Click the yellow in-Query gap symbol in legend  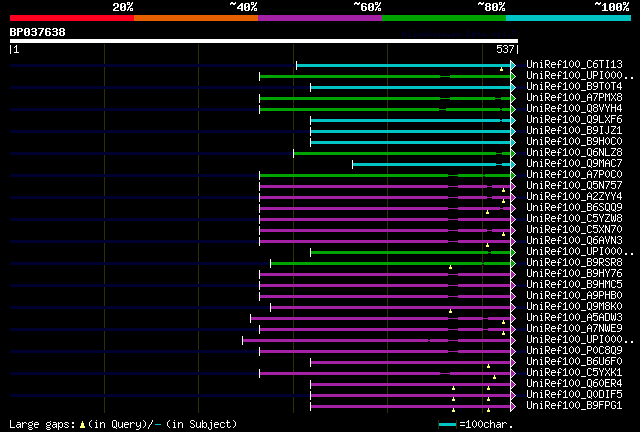[82, 425]
